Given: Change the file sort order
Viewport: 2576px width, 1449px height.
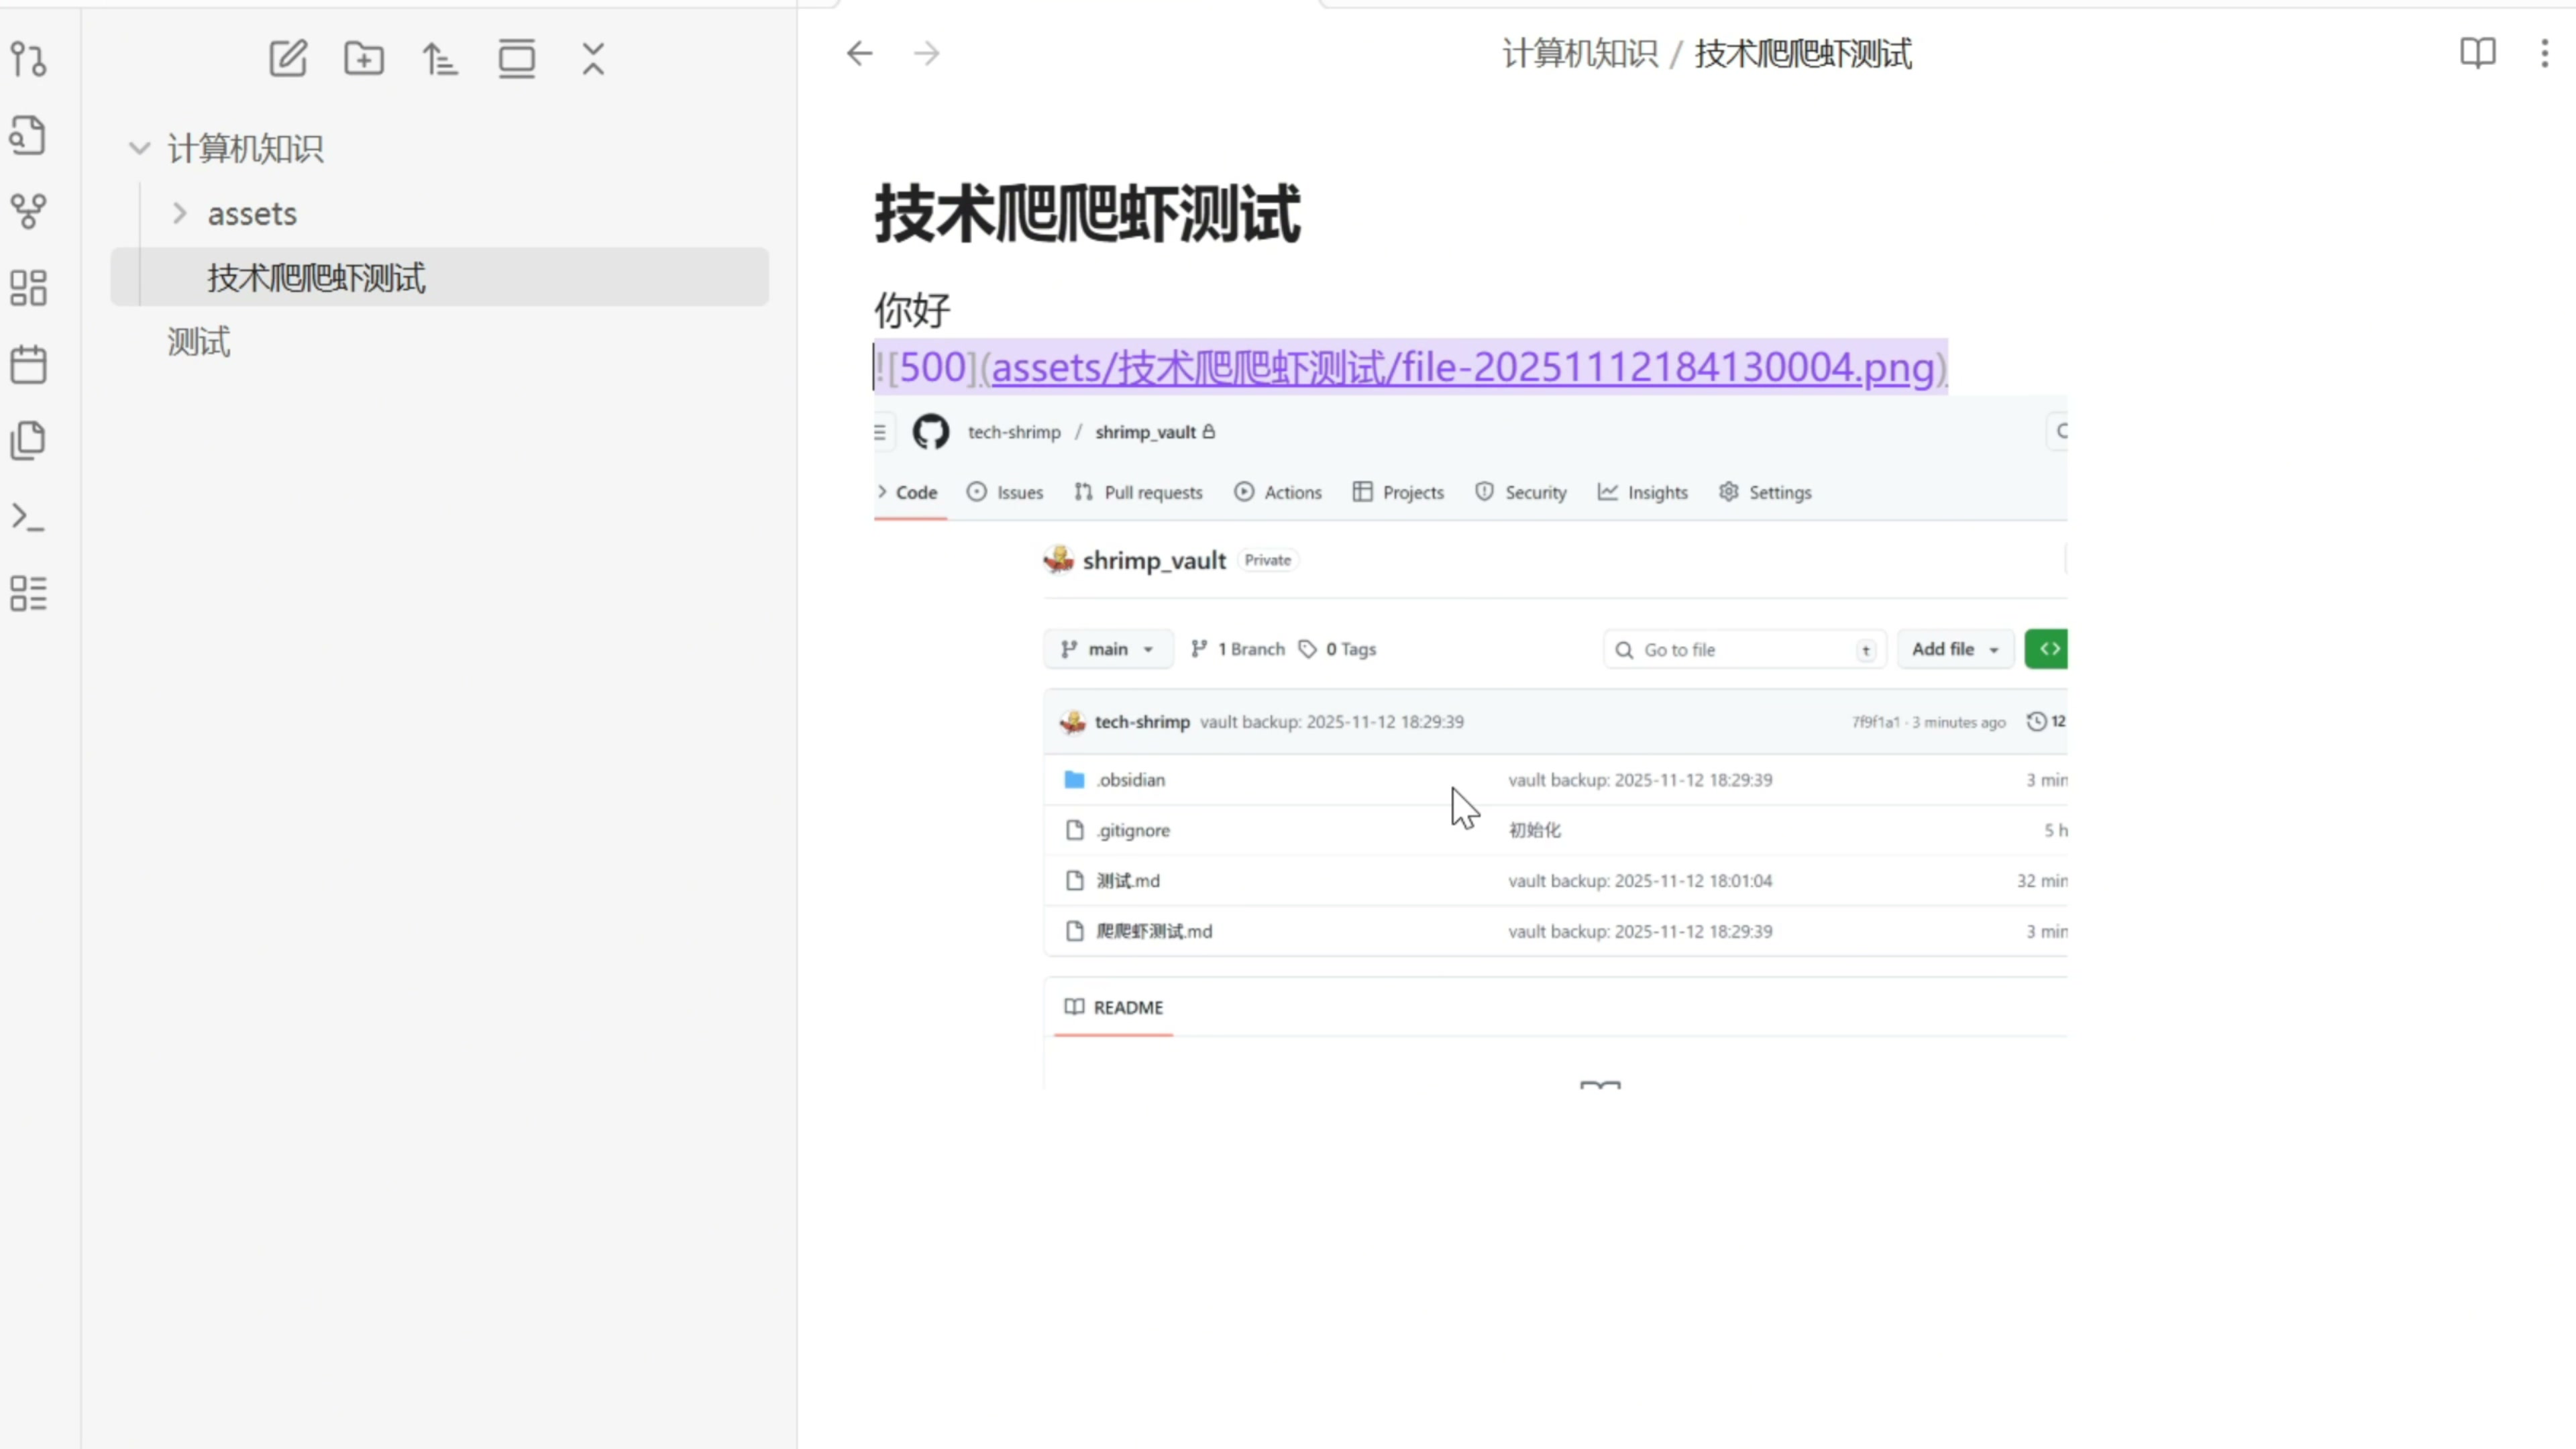Looking at the screenshot, I should pyautogui.click(x=440, y=59).
